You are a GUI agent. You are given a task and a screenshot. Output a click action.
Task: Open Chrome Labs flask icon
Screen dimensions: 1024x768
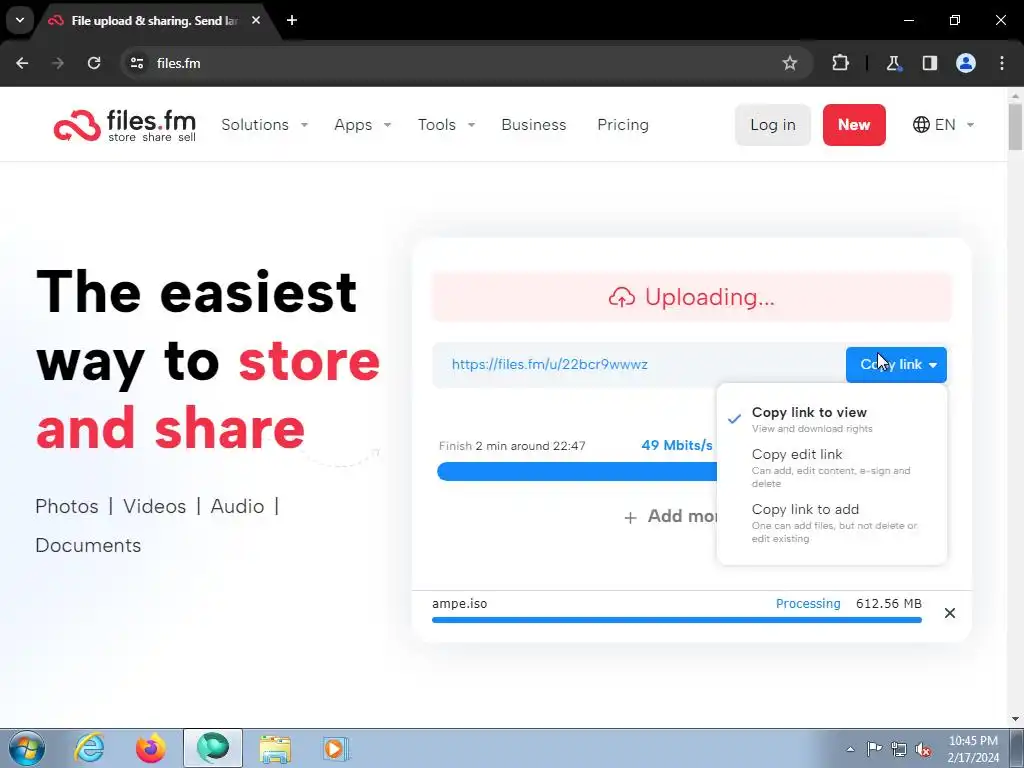point(893,63)
